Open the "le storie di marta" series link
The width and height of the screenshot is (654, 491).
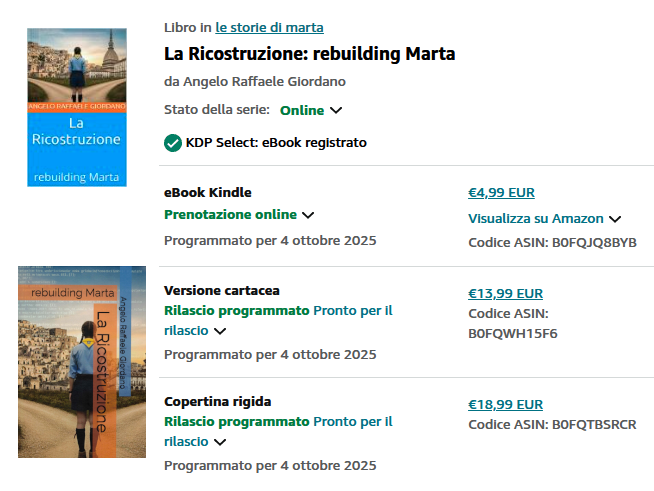click(x=269, y=27)
